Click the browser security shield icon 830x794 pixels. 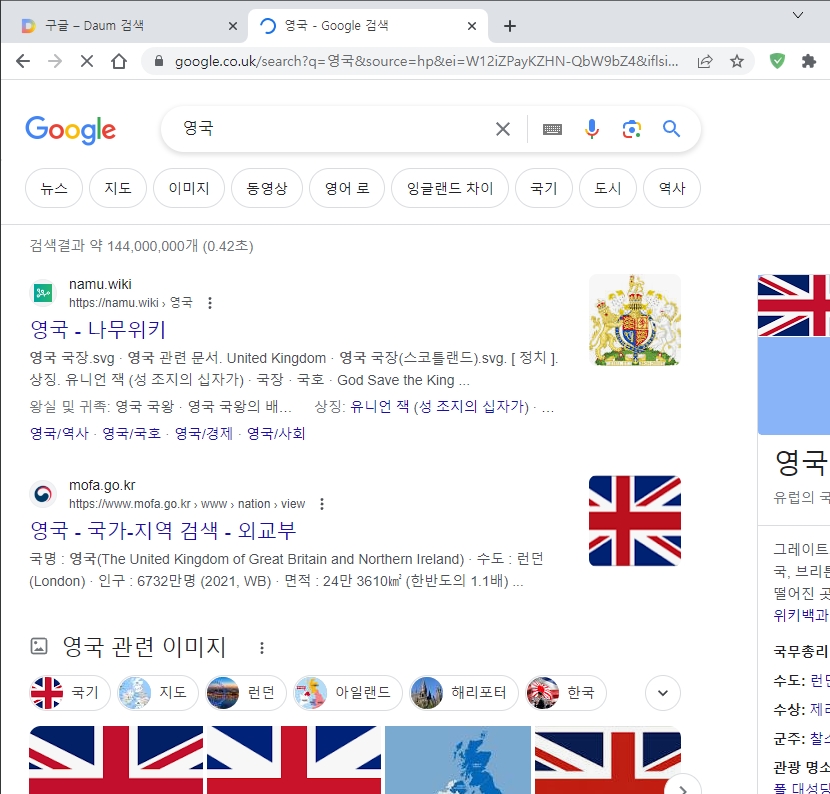(x=777, y=61)
